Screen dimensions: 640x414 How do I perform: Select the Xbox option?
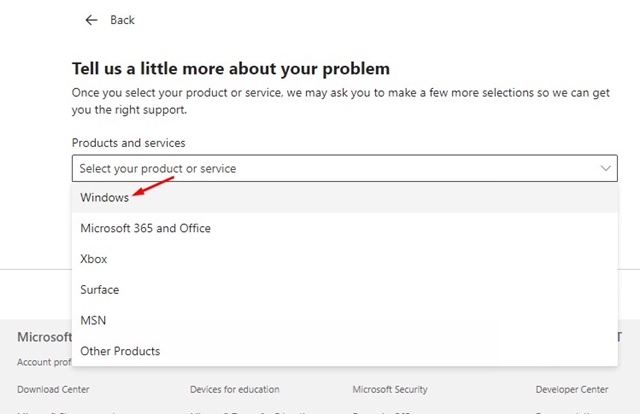pos(344,259)
